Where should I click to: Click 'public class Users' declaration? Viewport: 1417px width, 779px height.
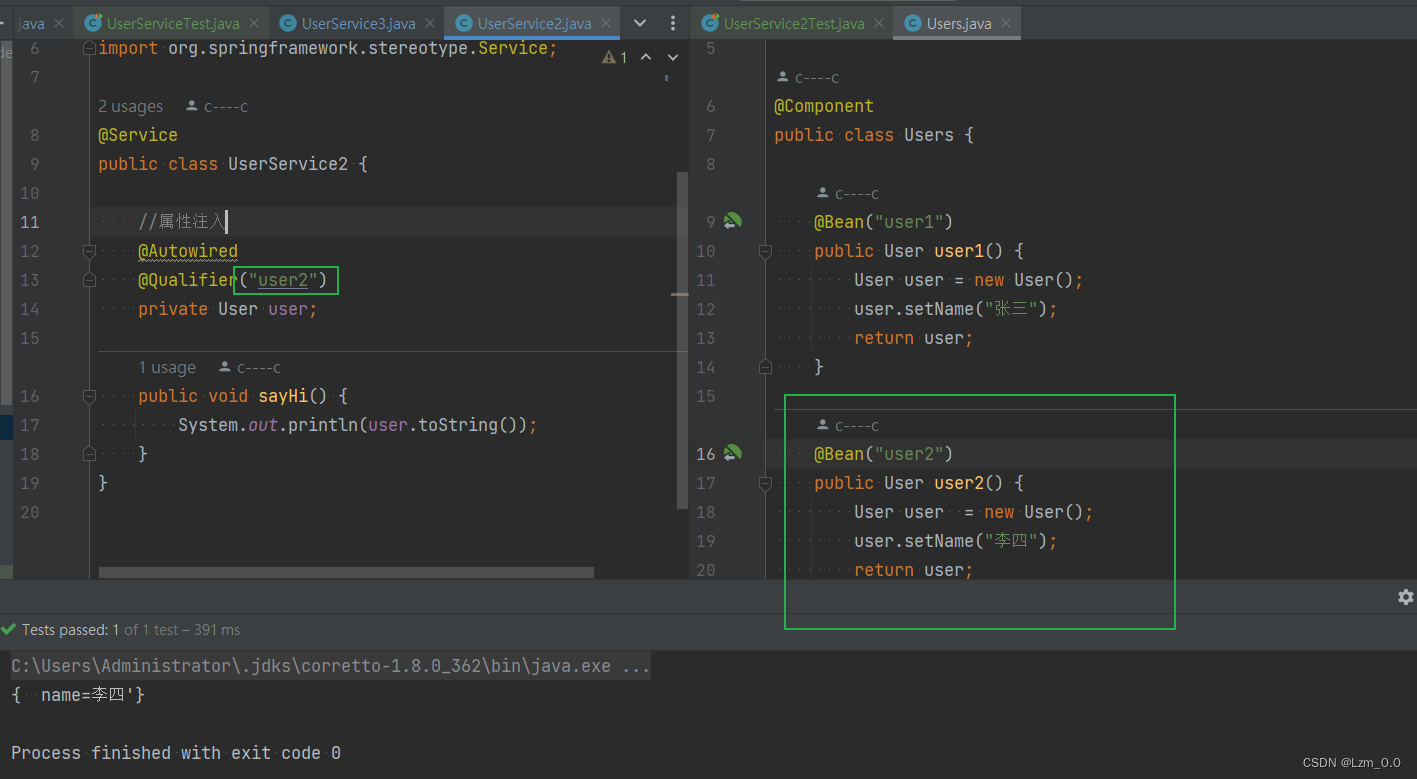click(x=874, y=135)
